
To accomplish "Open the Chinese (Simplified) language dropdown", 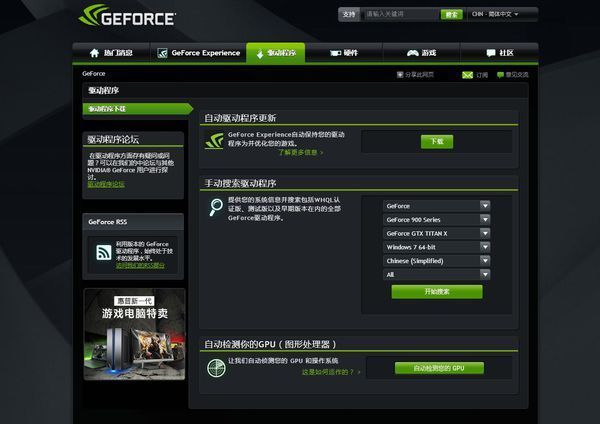I will tap(436, 260).
